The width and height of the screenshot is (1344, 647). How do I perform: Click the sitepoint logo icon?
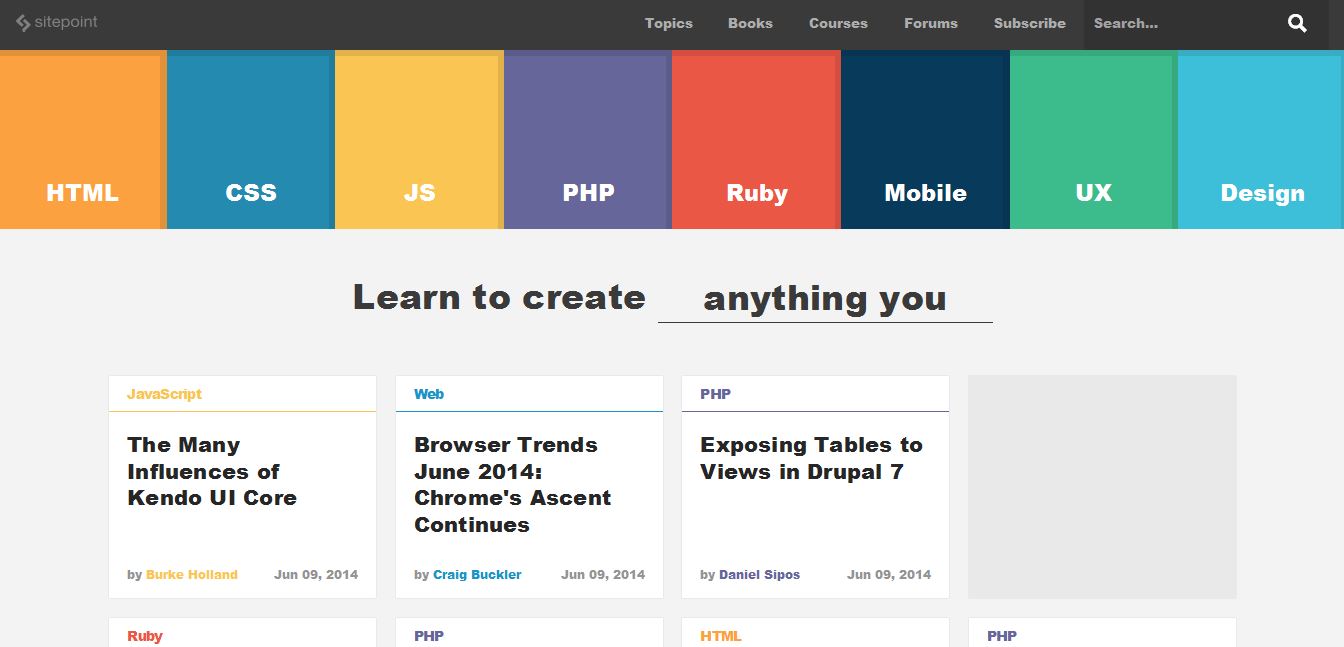22,22
